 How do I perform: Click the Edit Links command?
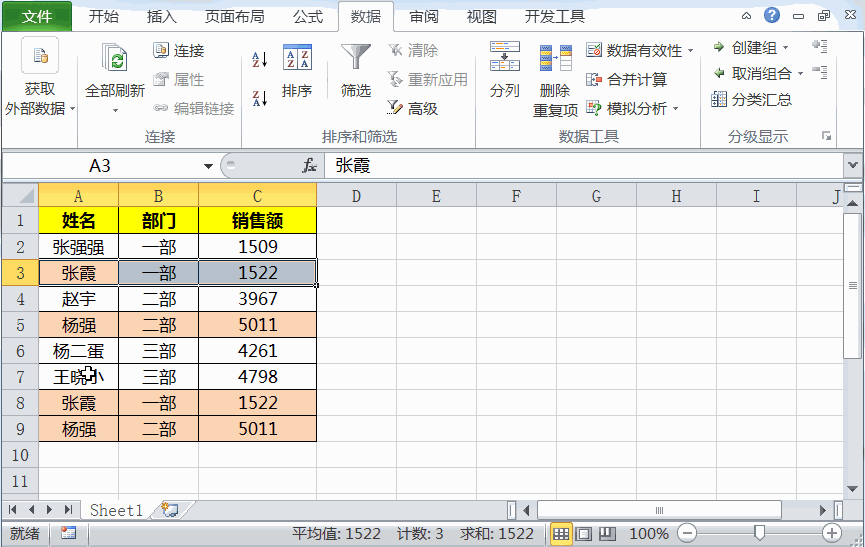(x=194, y=109)
